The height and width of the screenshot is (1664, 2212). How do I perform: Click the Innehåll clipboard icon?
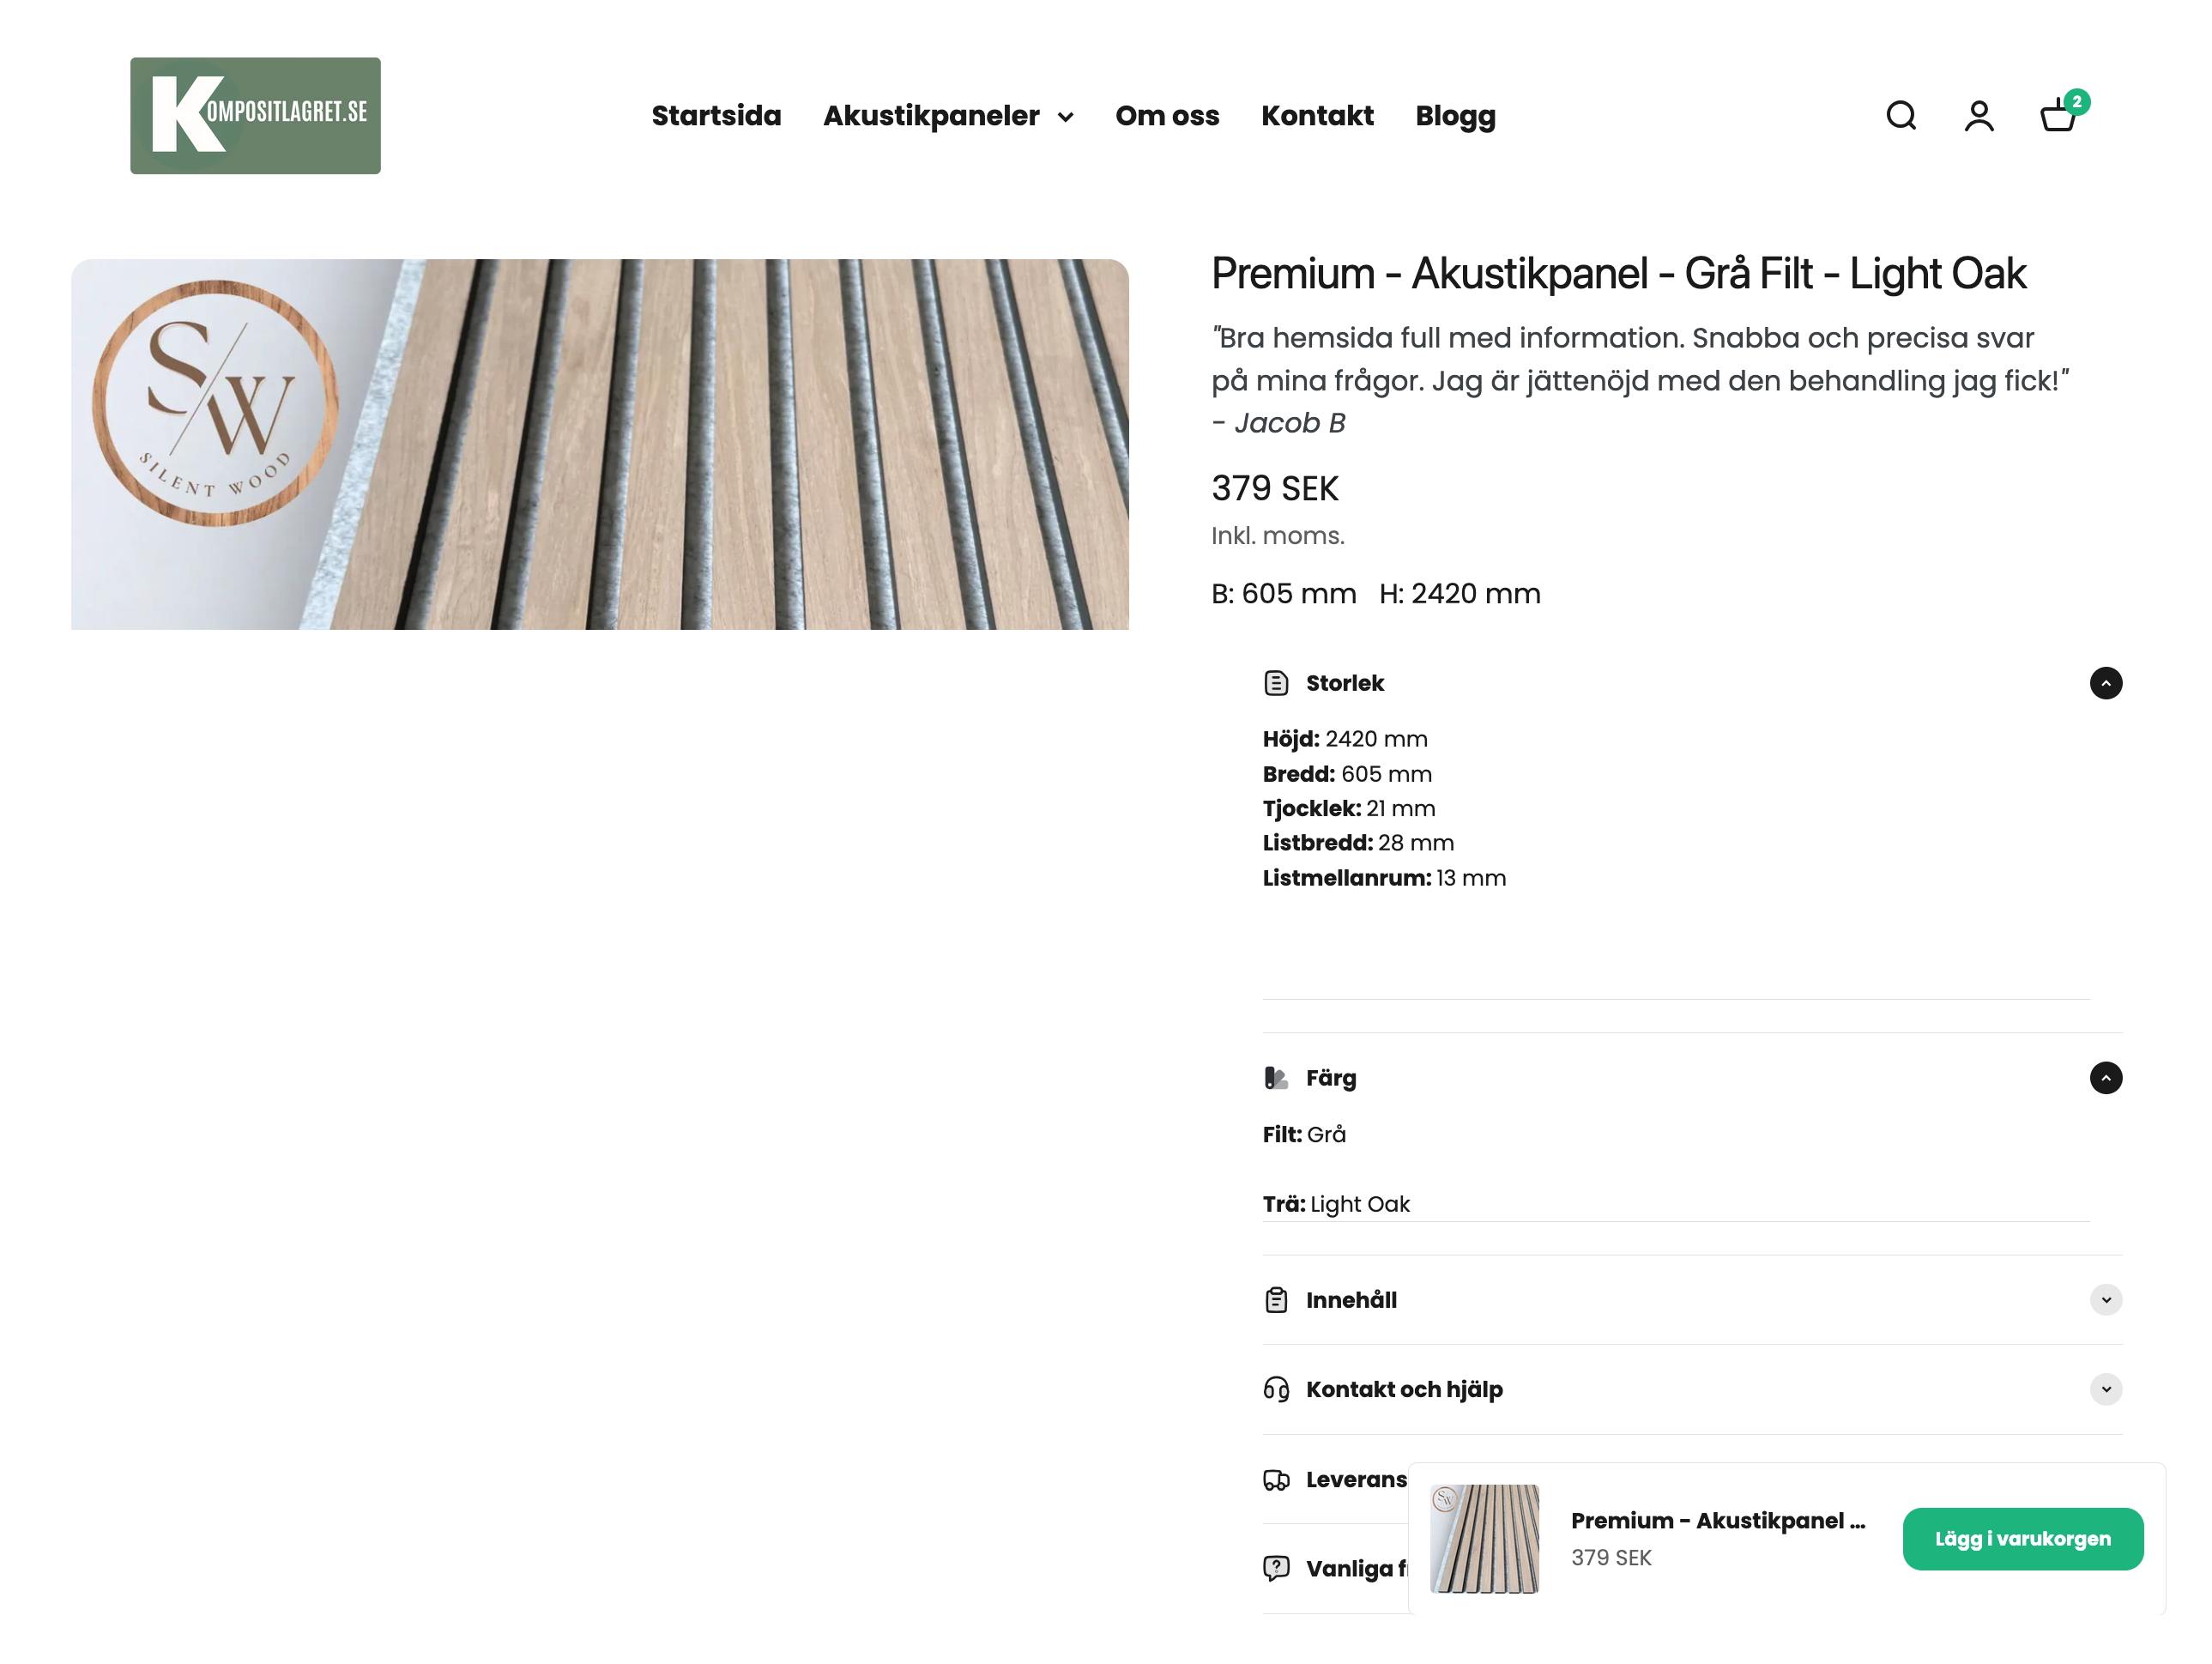pos(1276,1300)
